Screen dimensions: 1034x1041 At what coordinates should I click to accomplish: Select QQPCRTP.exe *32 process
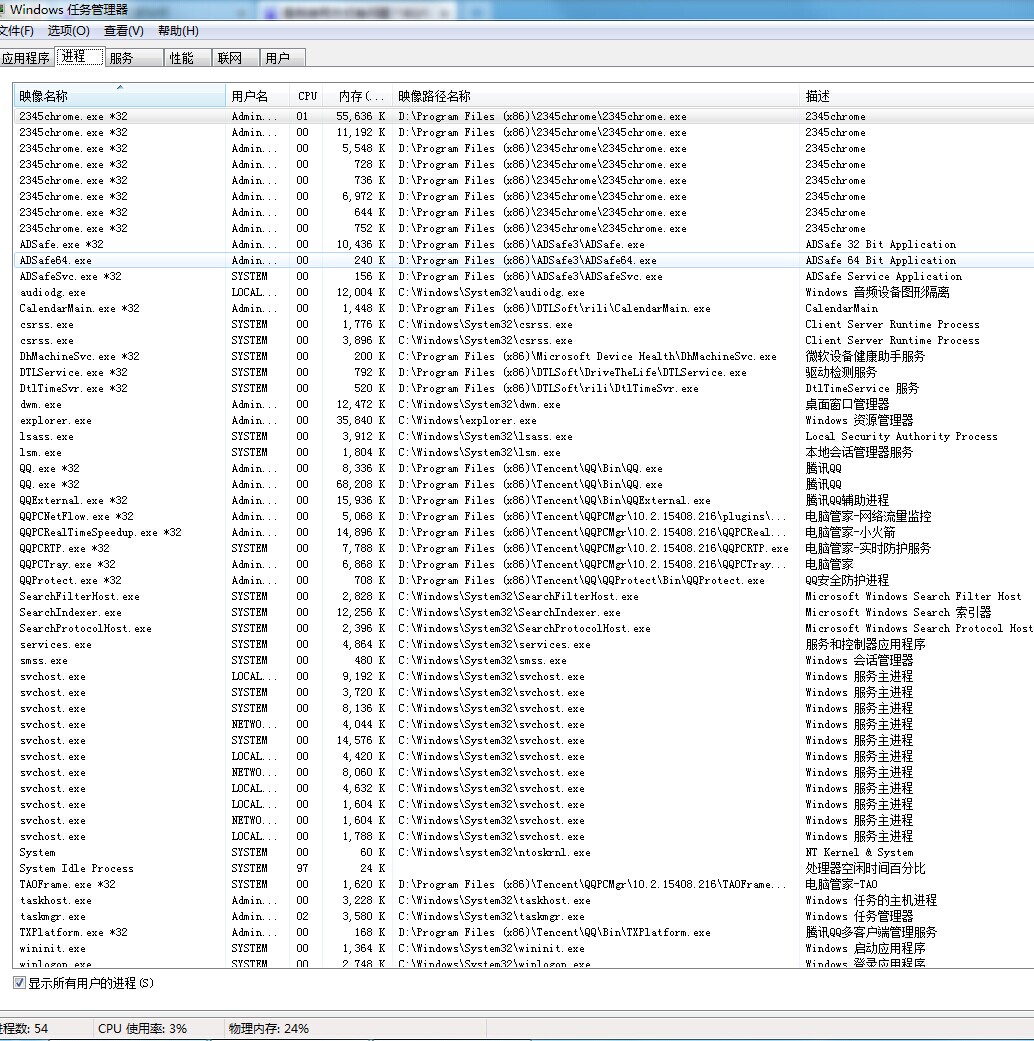[x=523, y=548]
